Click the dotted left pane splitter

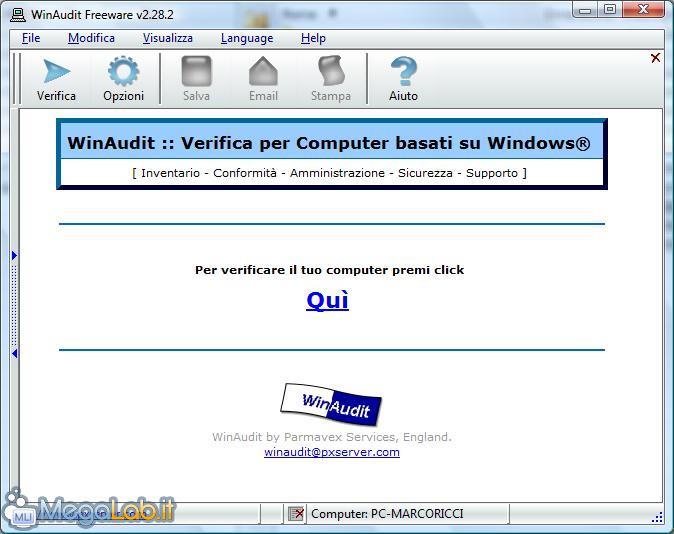(14, 304)
